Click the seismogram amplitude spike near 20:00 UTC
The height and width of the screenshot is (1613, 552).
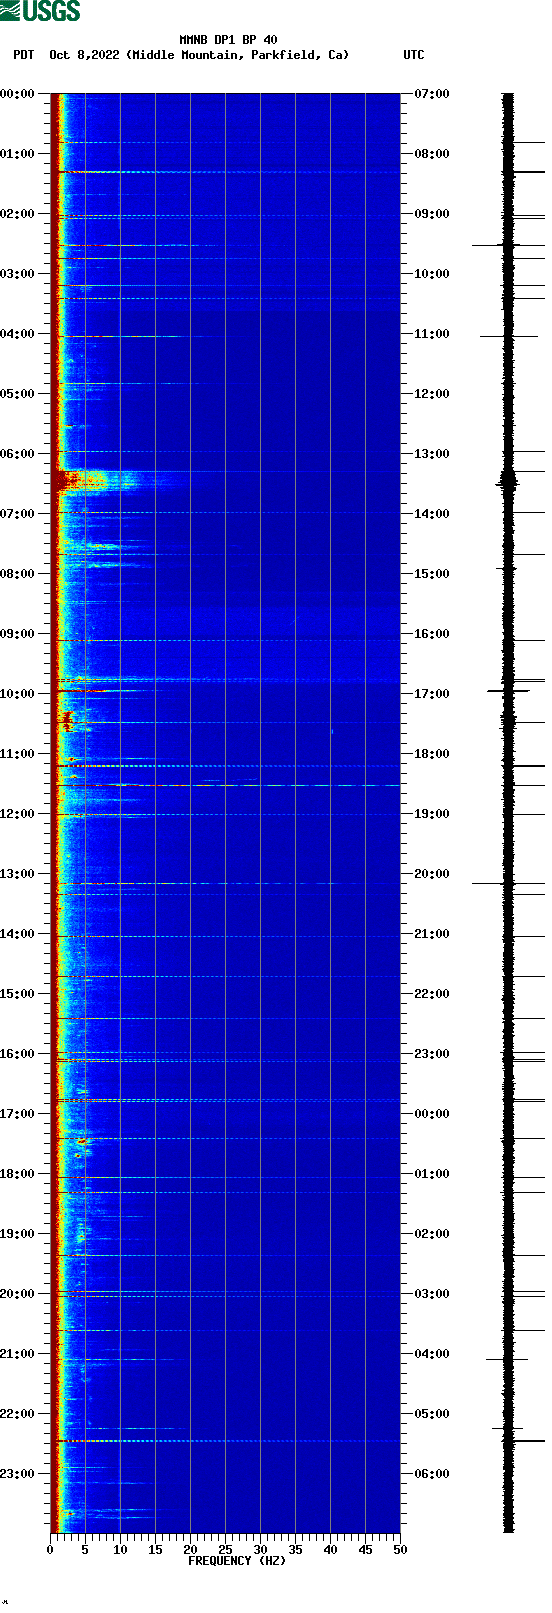508,884
